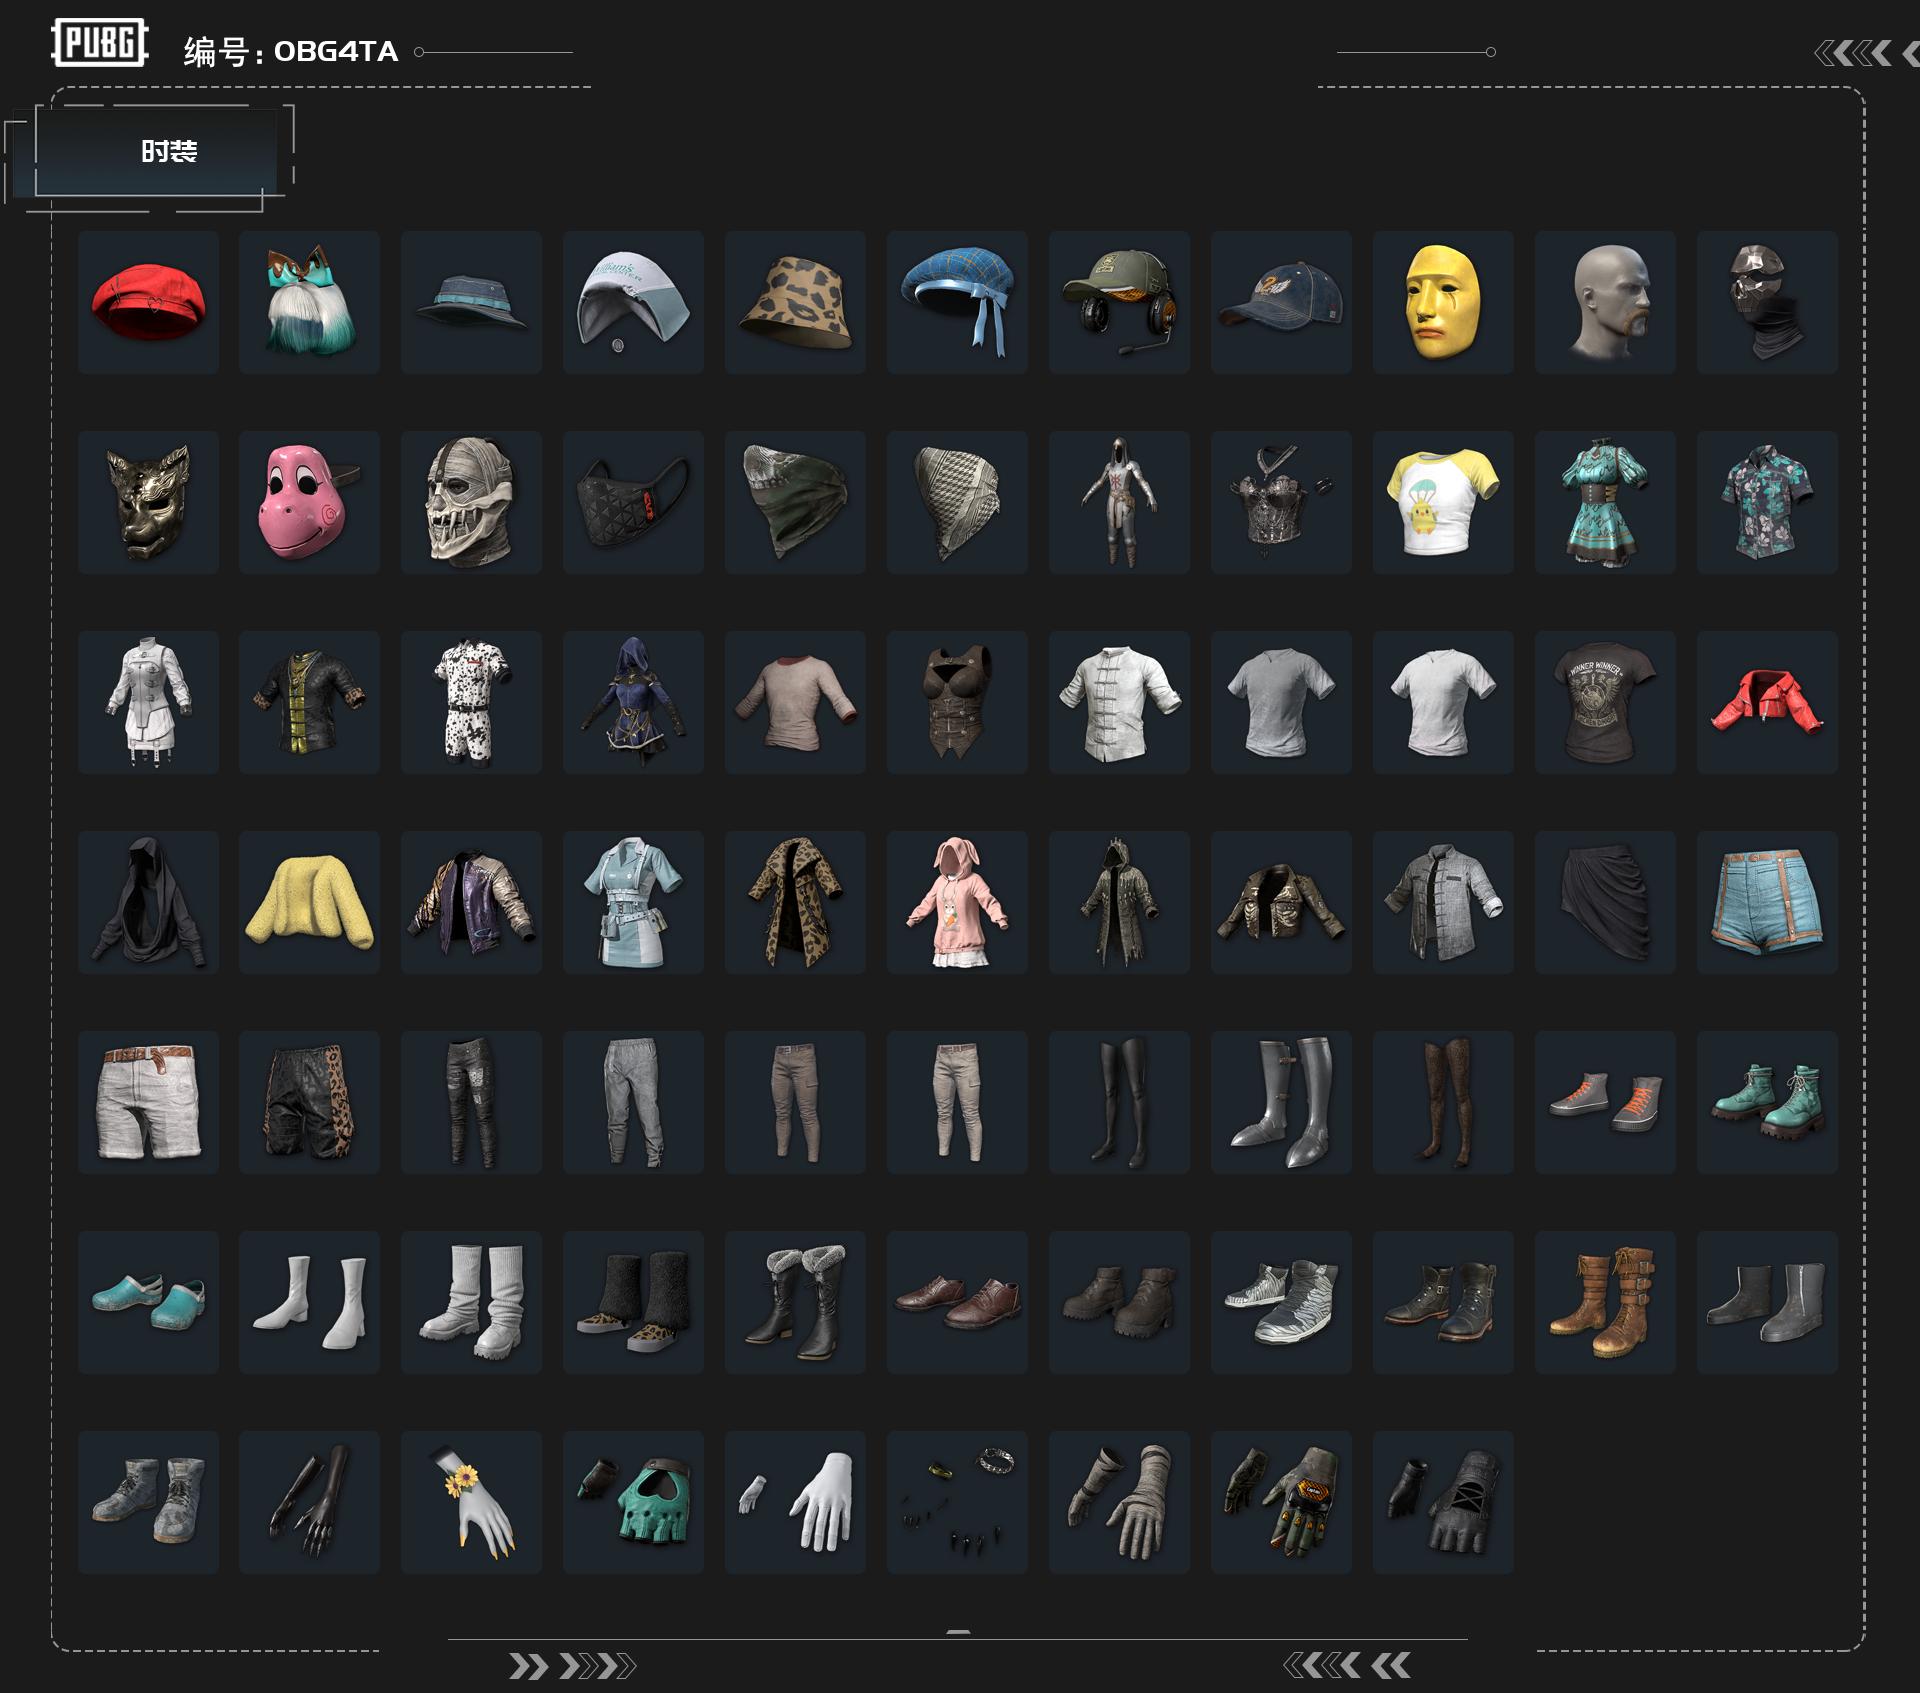
Task: Click bottom-left right-pointing chevron arrows
Action: click(x=572, y=1666)
